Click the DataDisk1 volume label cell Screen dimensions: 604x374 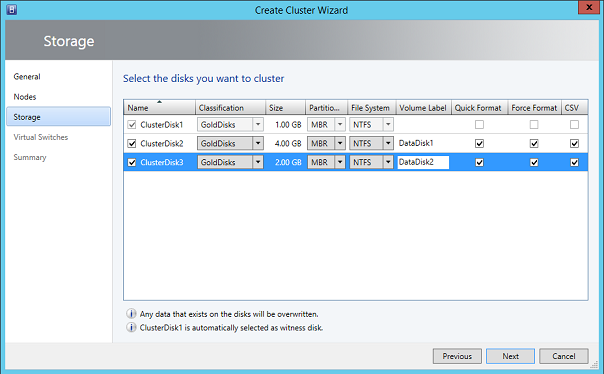pyautogui.click(x=416, y=143)
